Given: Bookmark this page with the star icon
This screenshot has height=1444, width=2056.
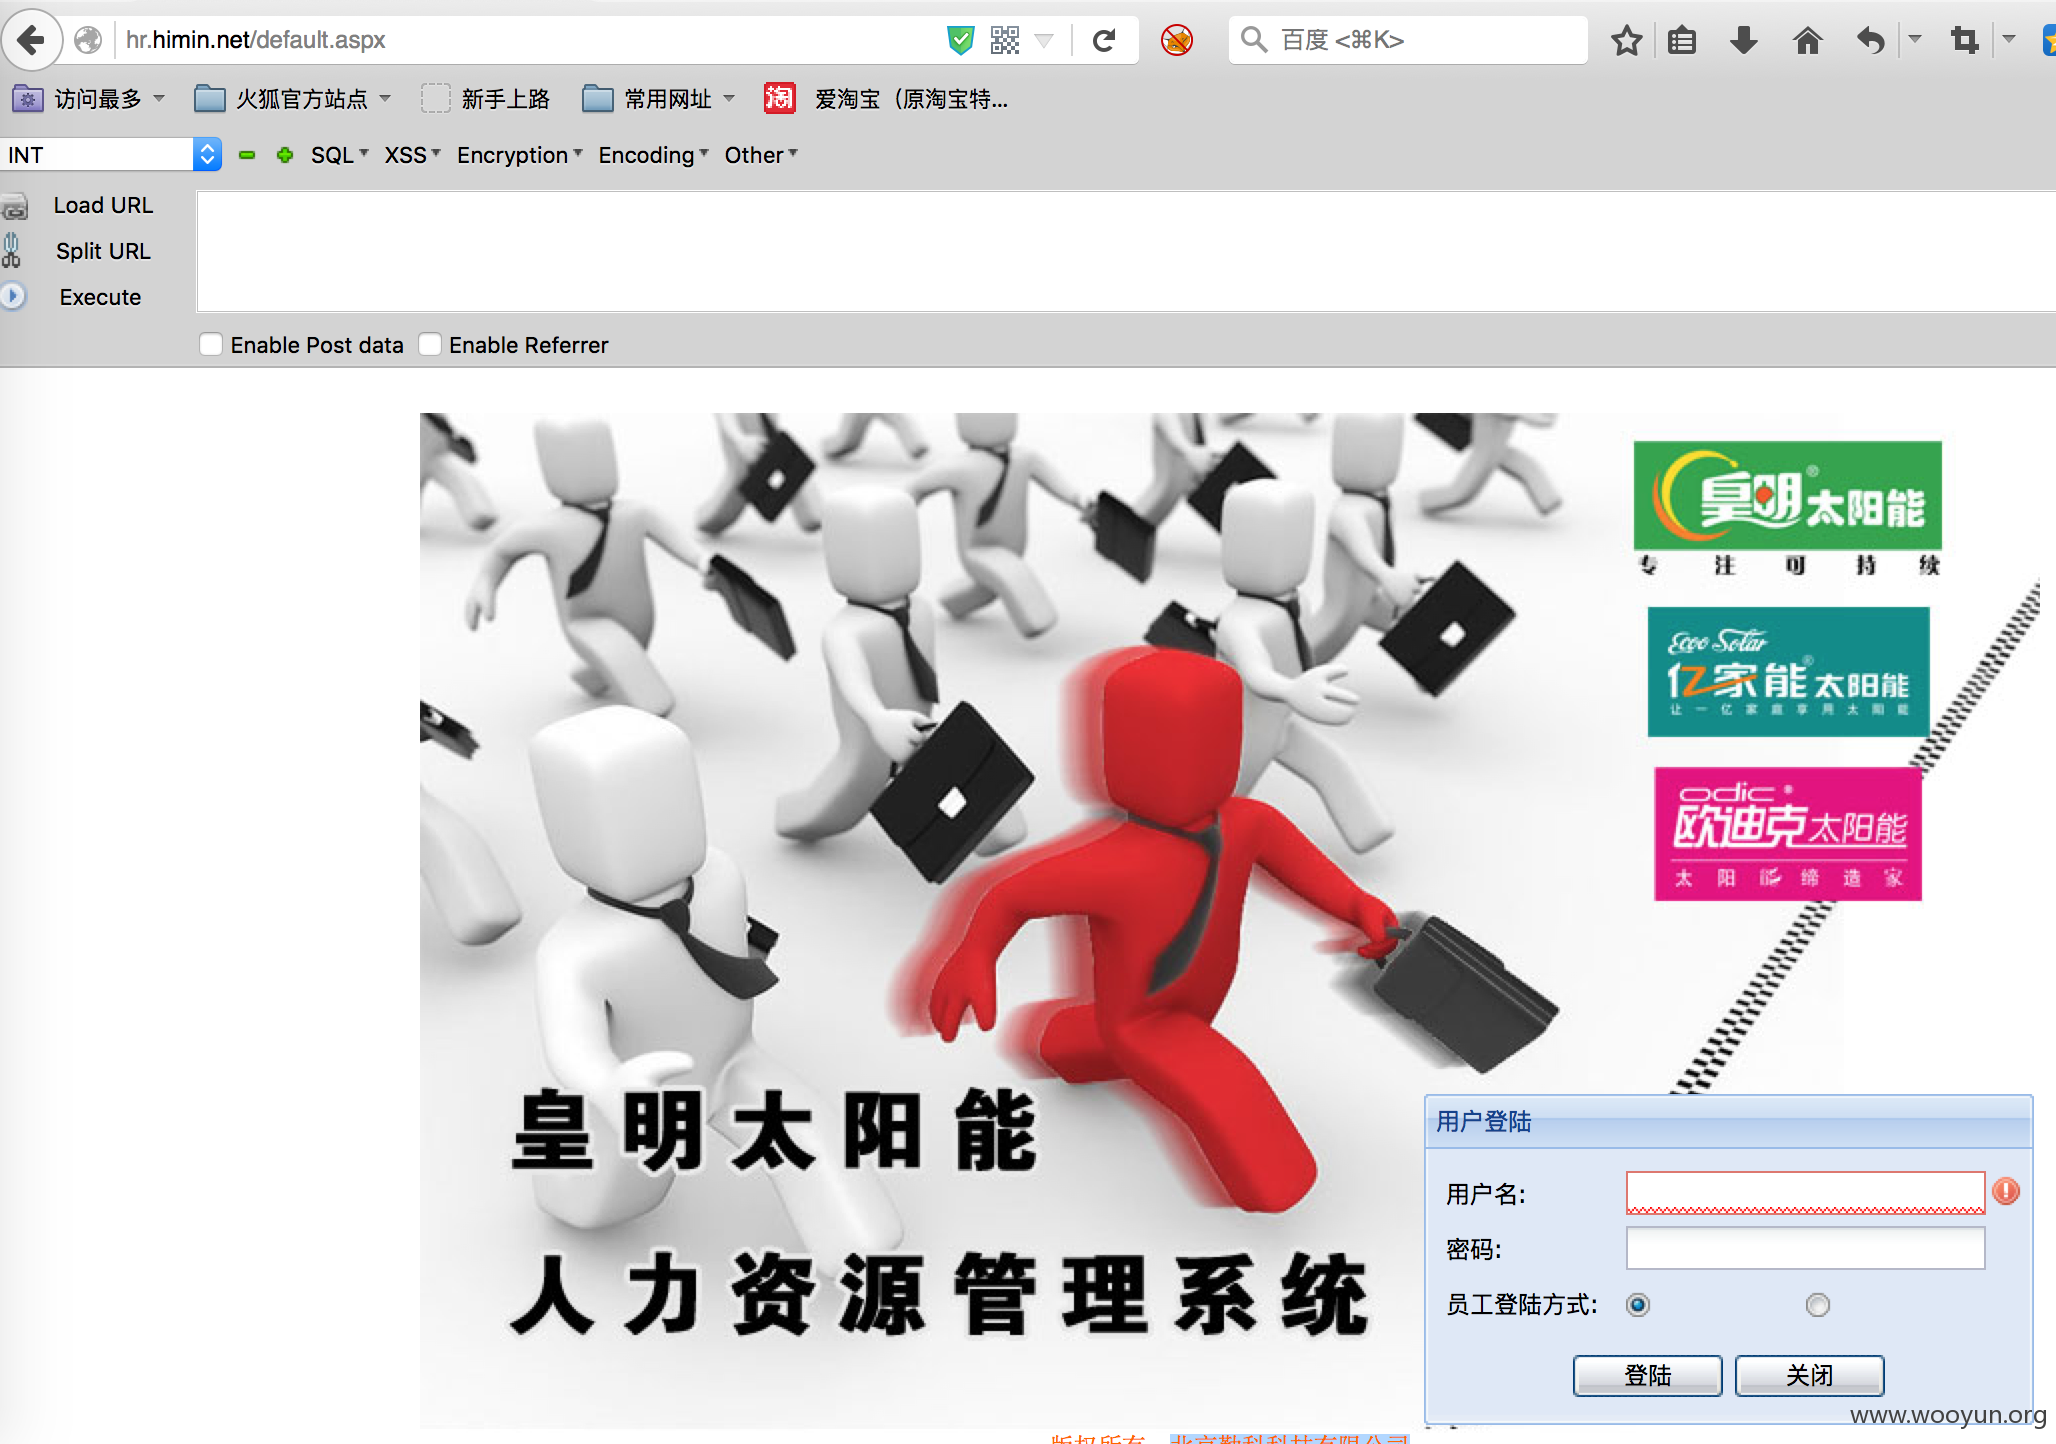Looking at the screenshot, I should 1626,40.
